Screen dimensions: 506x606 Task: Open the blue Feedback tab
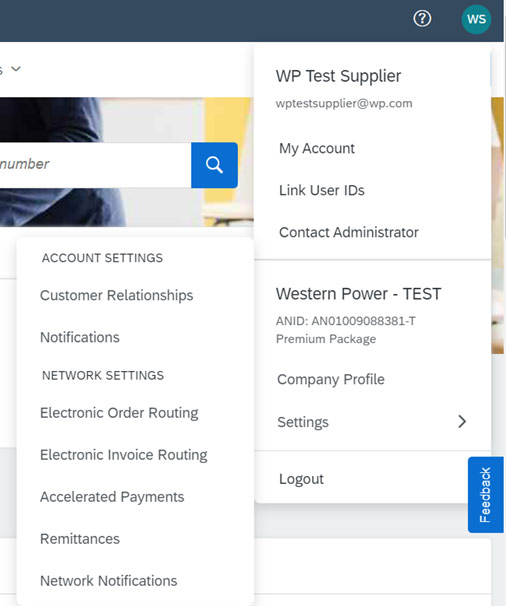tap(486, 495)
